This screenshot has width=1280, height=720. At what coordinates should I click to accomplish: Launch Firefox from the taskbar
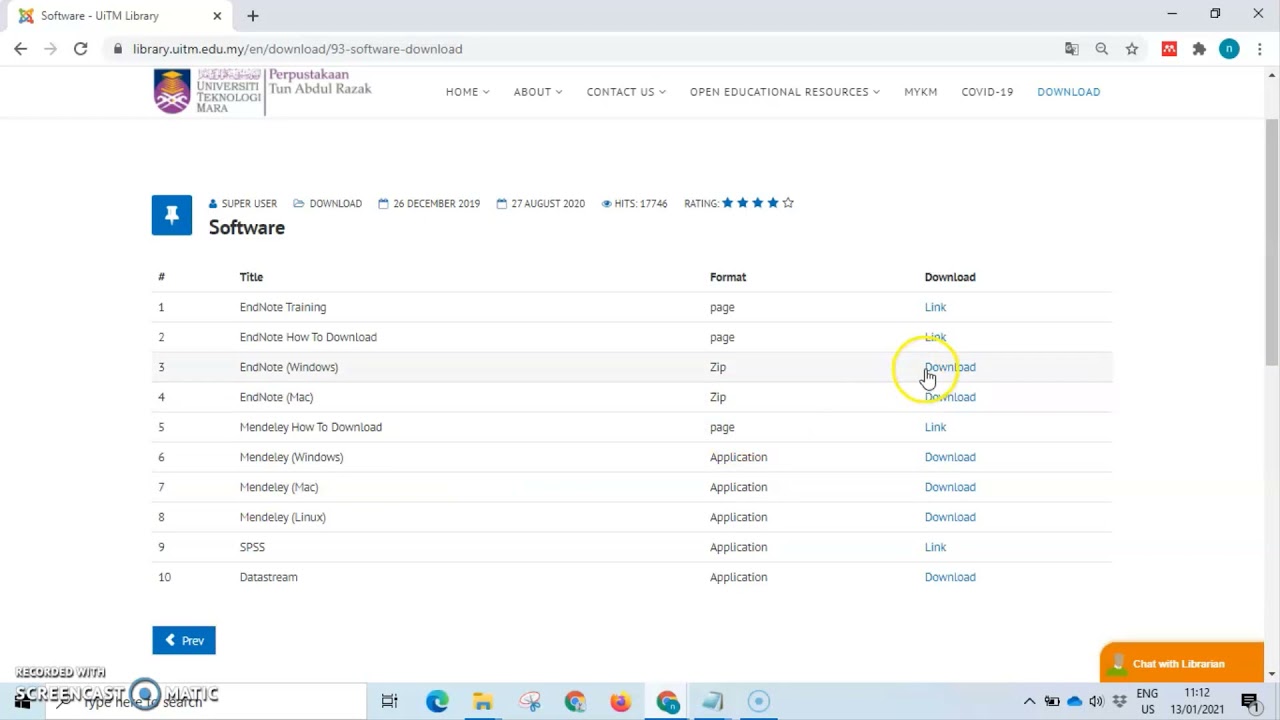(x=621, y=702)
